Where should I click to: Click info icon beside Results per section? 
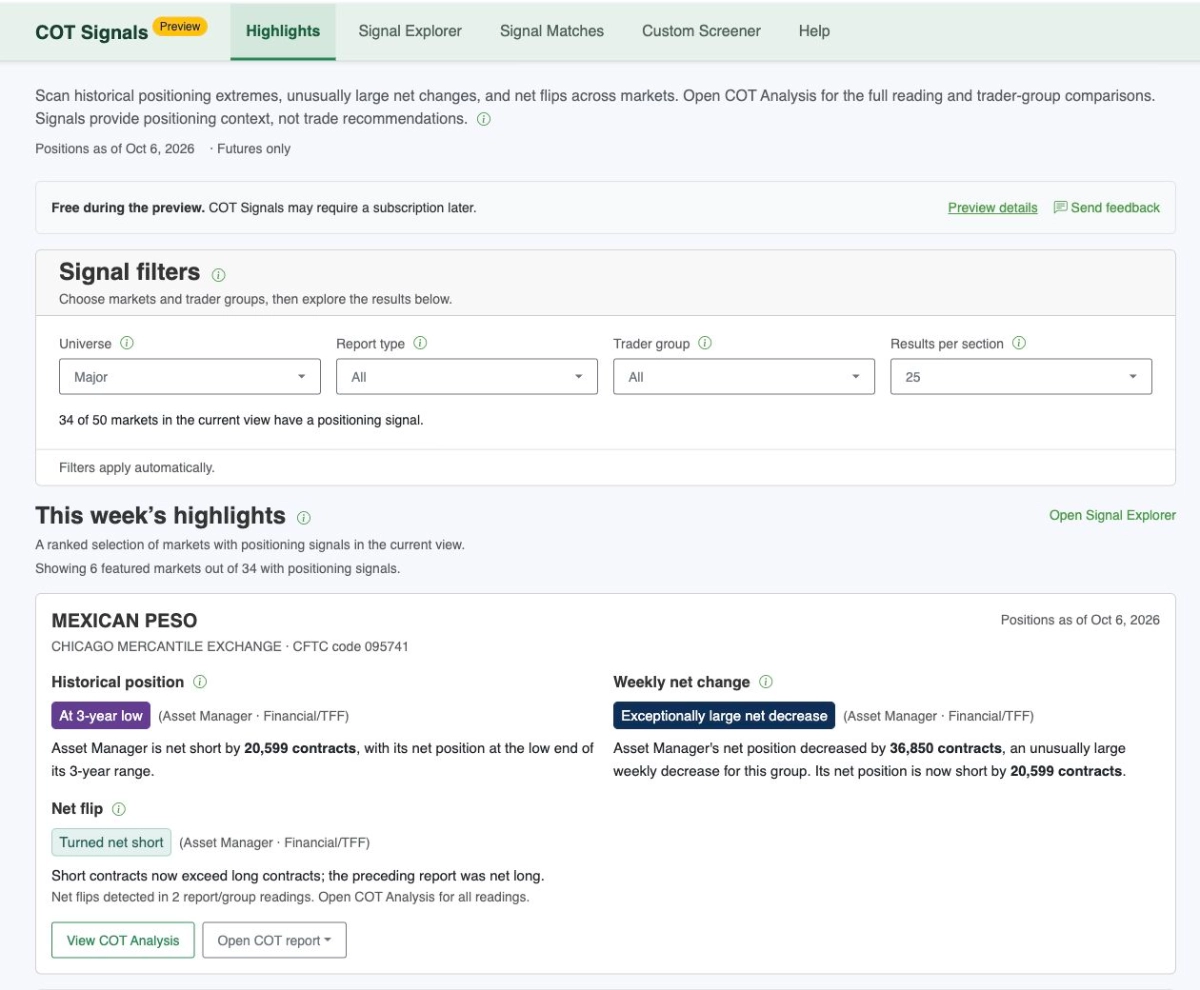(1019, 343)
